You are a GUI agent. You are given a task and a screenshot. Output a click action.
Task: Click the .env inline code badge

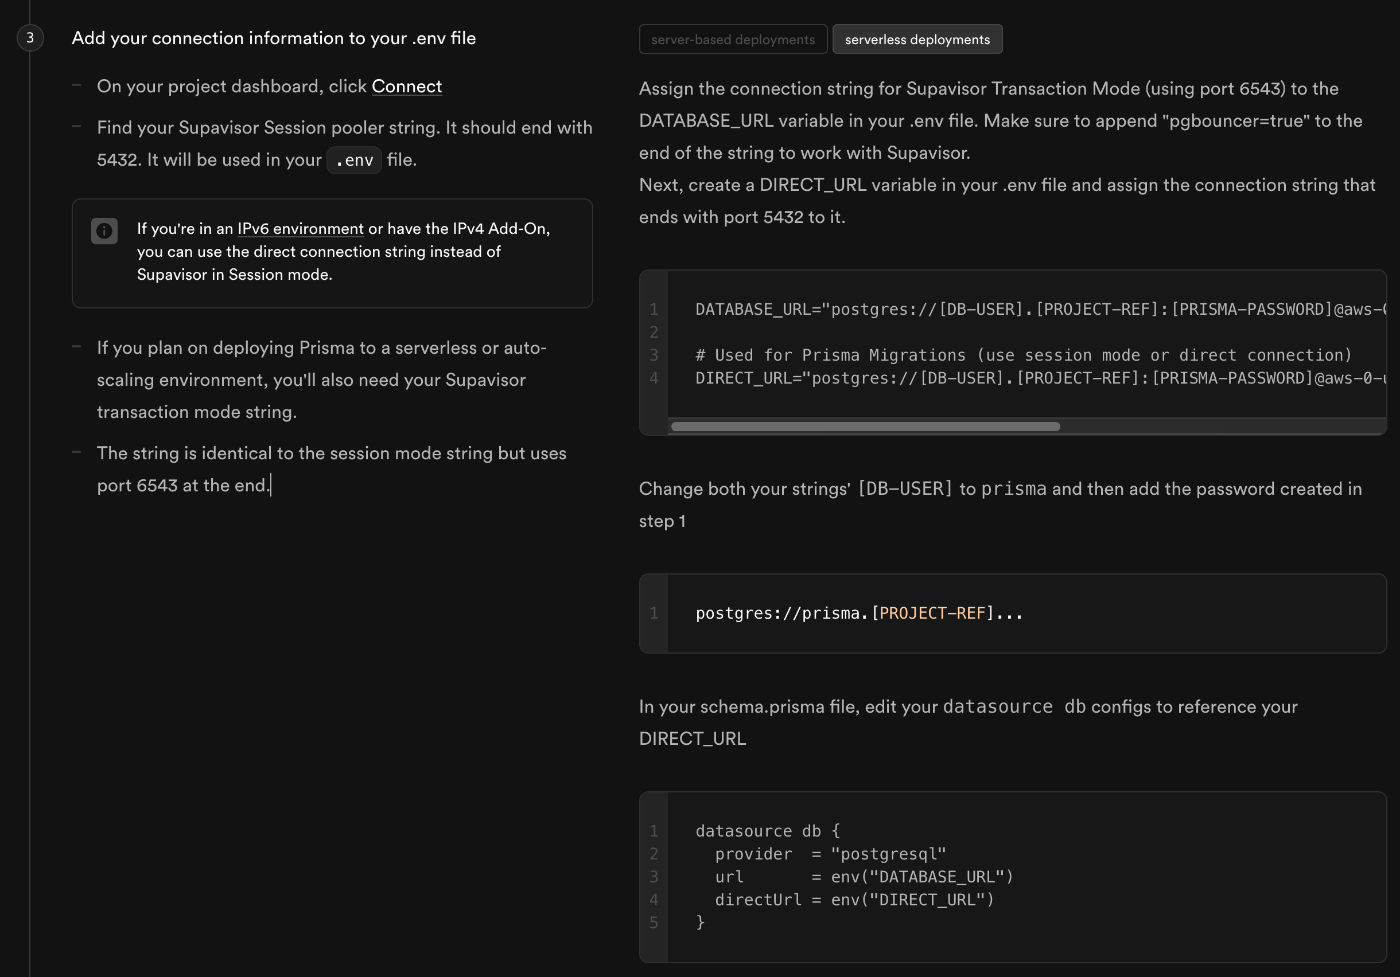tap(354, 160)
